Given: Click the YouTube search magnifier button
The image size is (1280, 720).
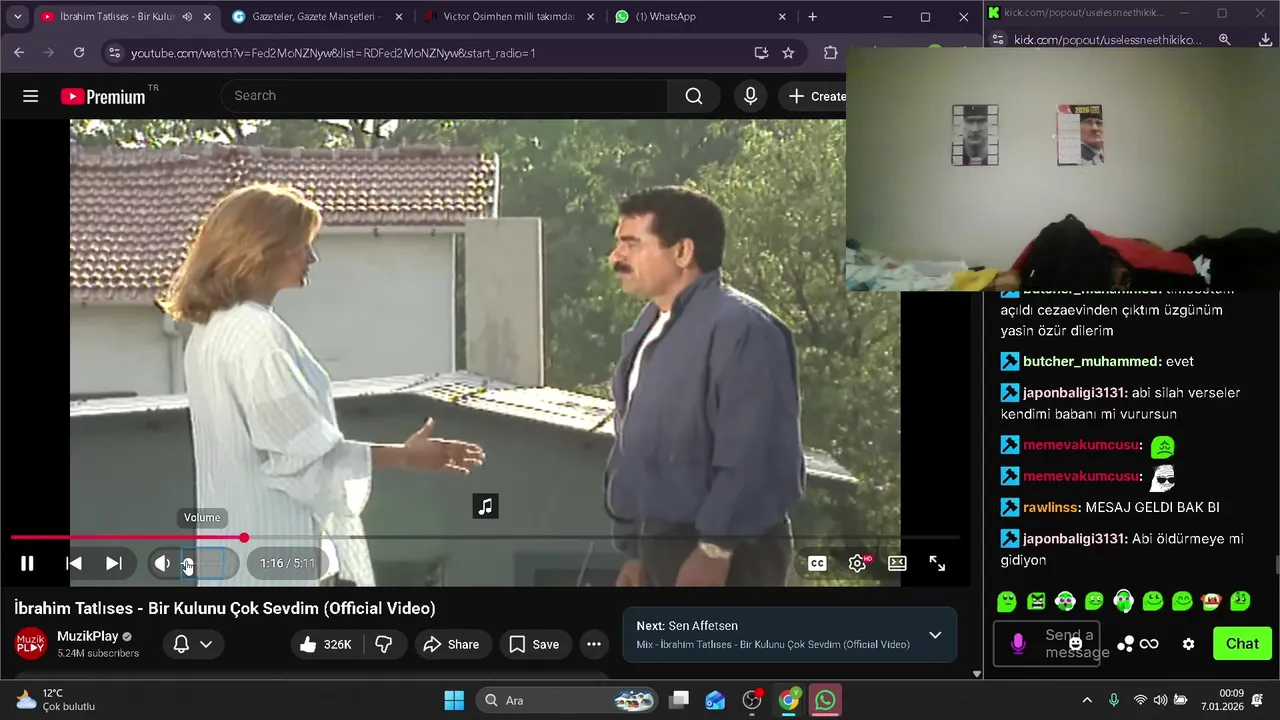Looking at the screenshot, I should pyautogui.click(x=694, y=96).
